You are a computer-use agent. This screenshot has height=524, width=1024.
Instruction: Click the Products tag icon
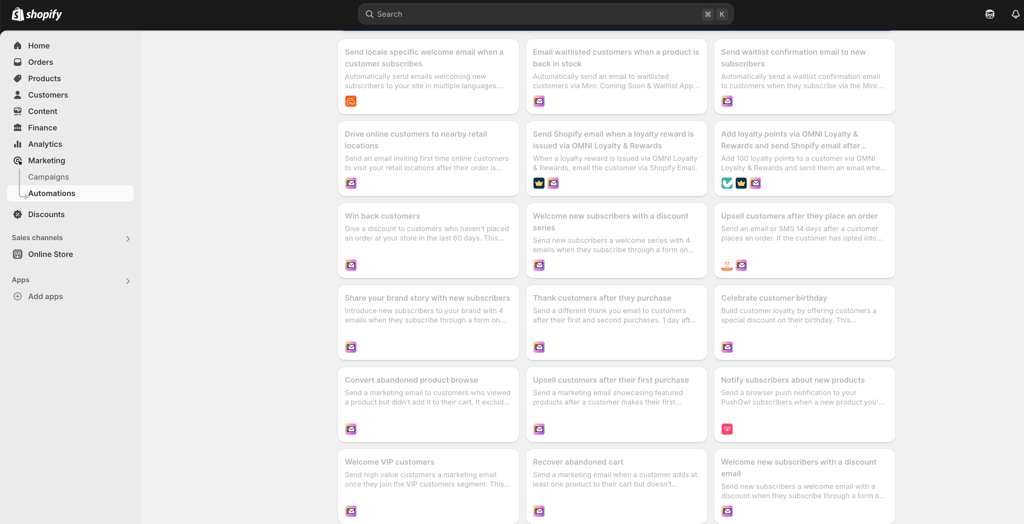[x=18, y=78]
